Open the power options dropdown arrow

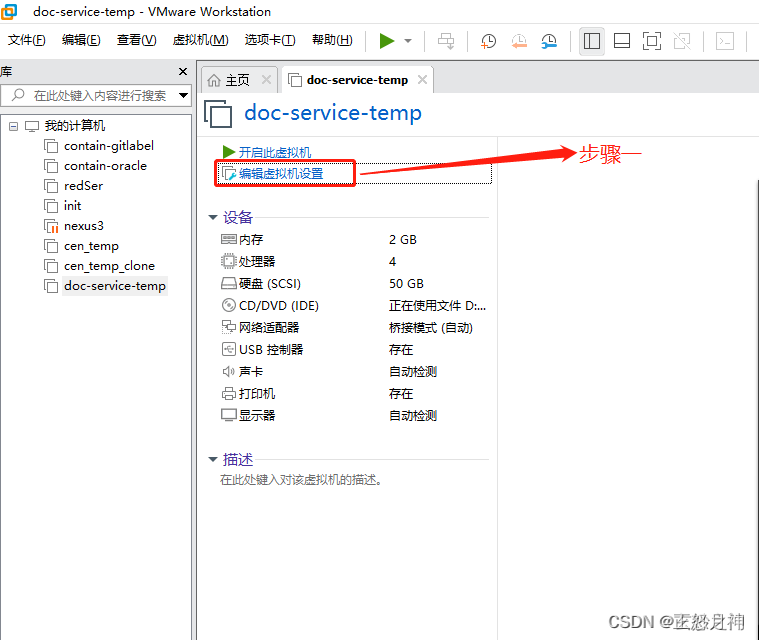(x=408, y=41)
